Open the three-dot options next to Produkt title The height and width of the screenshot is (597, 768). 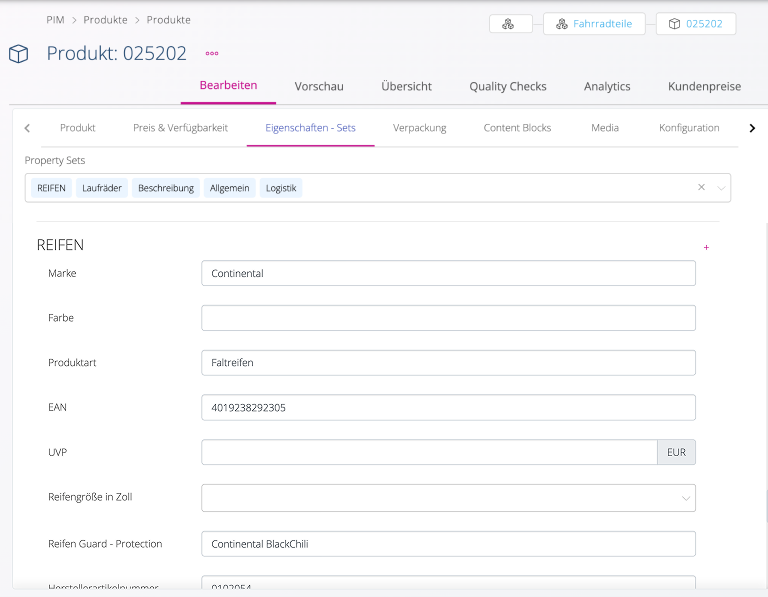(x=211, y=54)
